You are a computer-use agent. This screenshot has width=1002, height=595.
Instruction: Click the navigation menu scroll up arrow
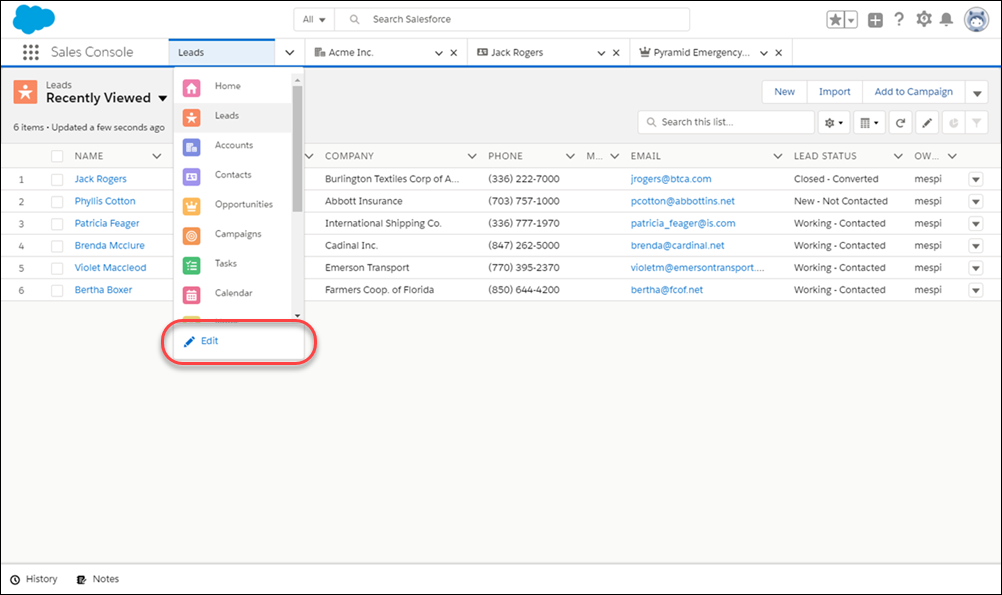pos(297,81)
